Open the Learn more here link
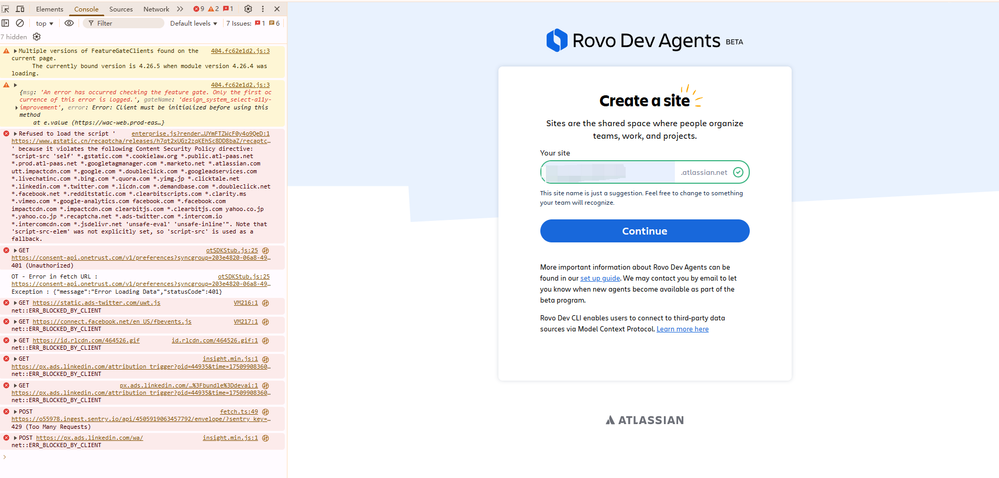This screenshot has width=999, height=478. [682, 329]
